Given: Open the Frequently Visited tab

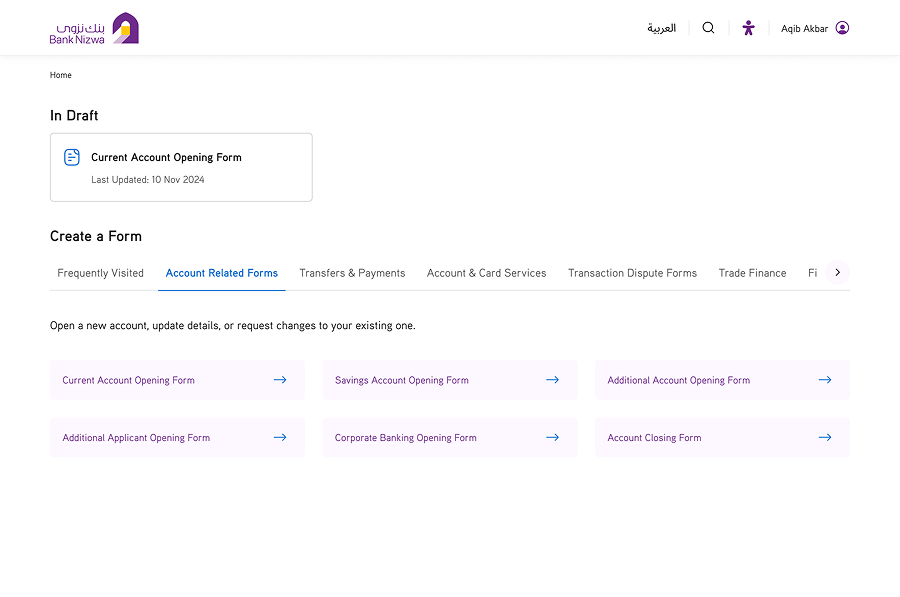Looking at the screenshot, I should click(101, 273).
